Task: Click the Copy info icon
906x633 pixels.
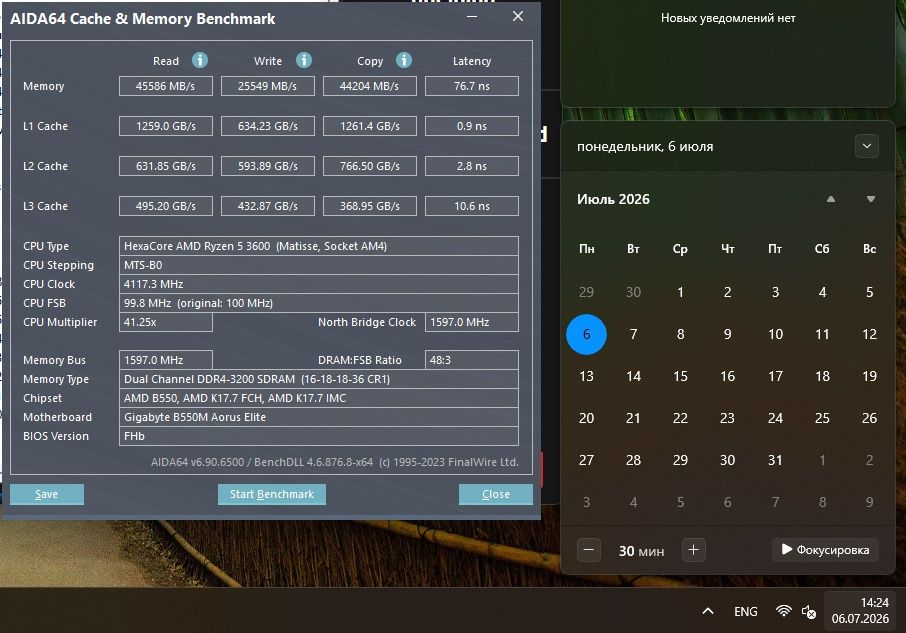Action: tap(404, 60)
